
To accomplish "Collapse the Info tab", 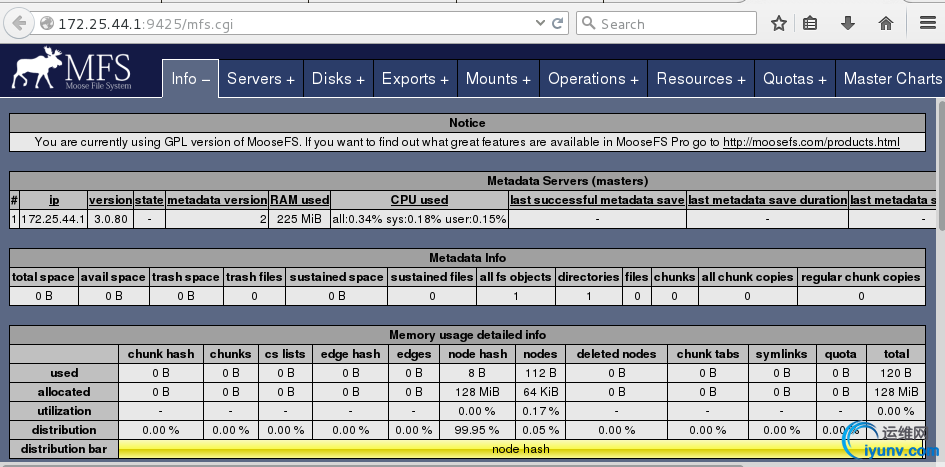I will pyautogui.click(x=190, y=78).
